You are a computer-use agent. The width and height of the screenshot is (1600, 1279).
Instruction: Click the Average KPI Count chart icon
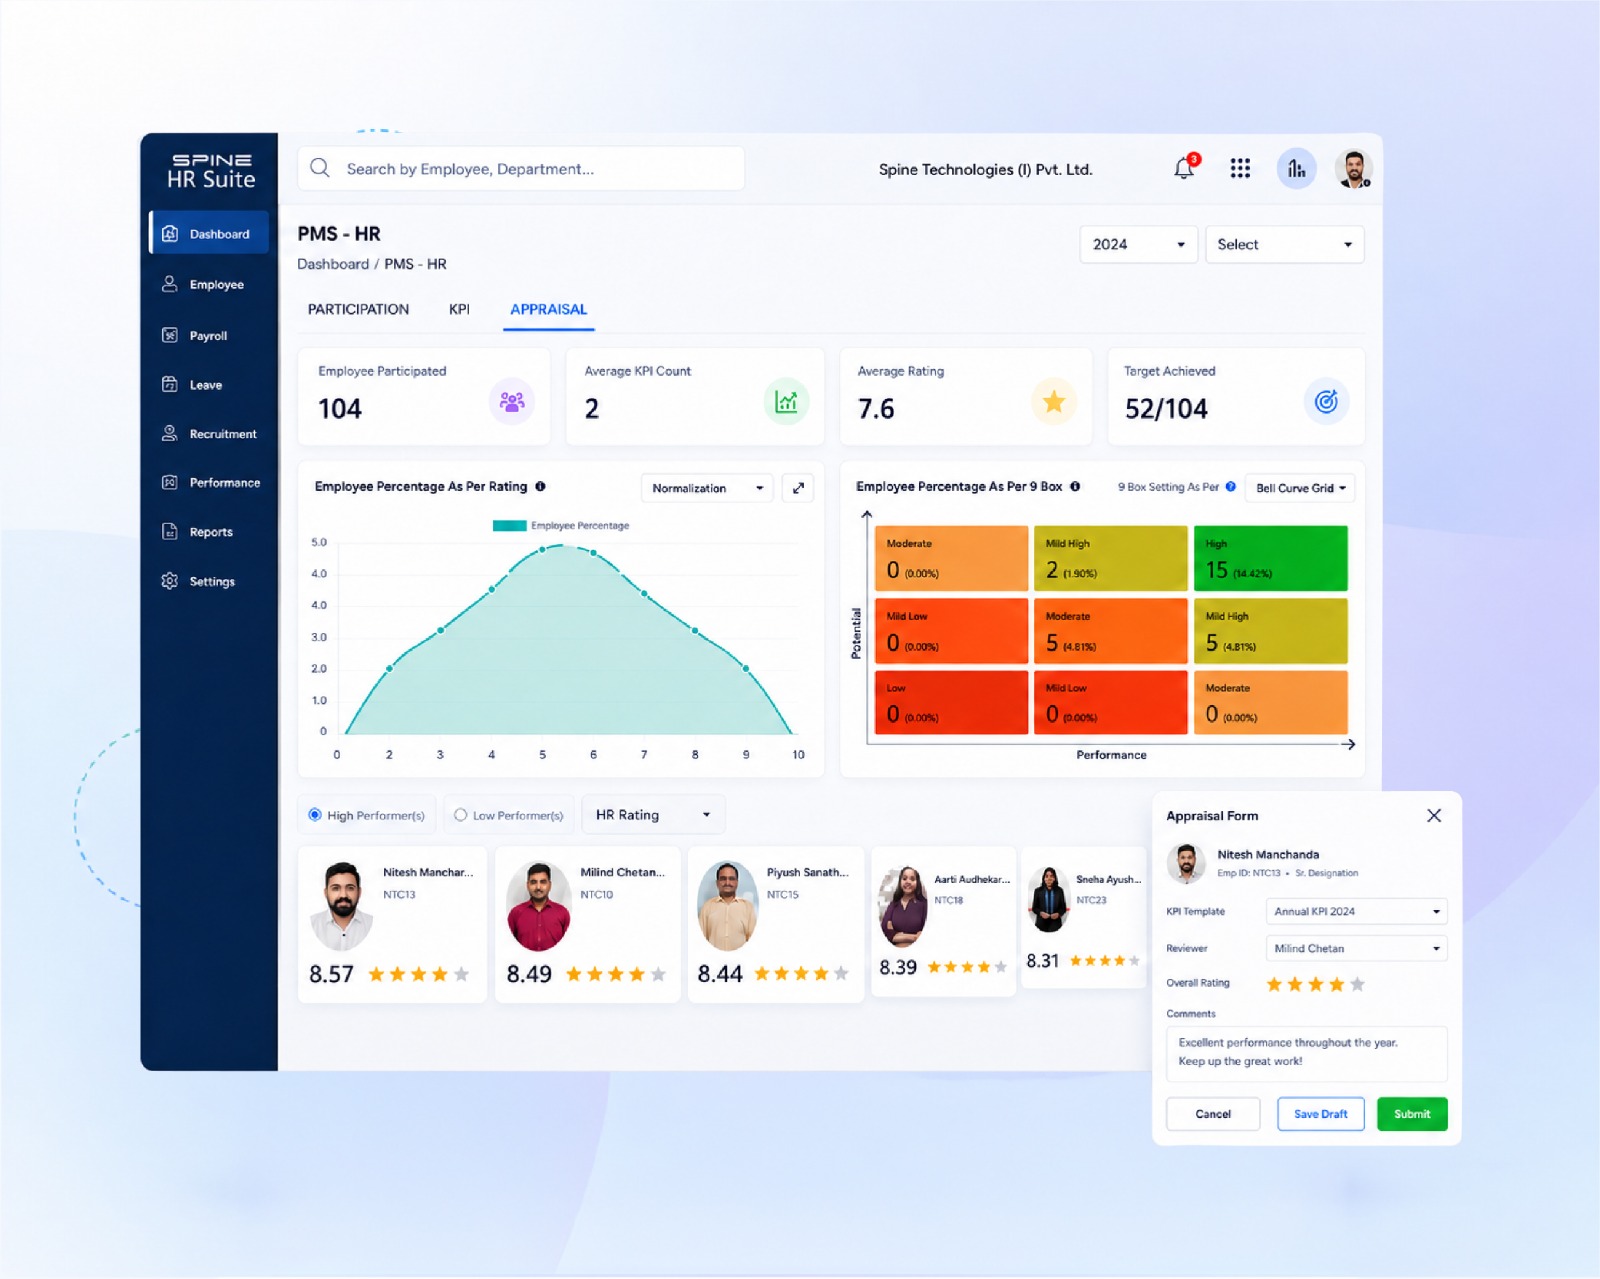[786, 402]
